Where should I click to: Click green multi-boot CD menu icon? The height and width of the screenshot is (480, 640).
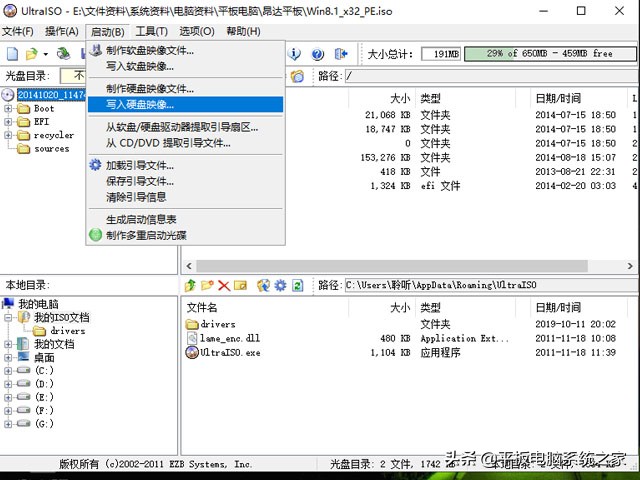[x=96, y=235]
